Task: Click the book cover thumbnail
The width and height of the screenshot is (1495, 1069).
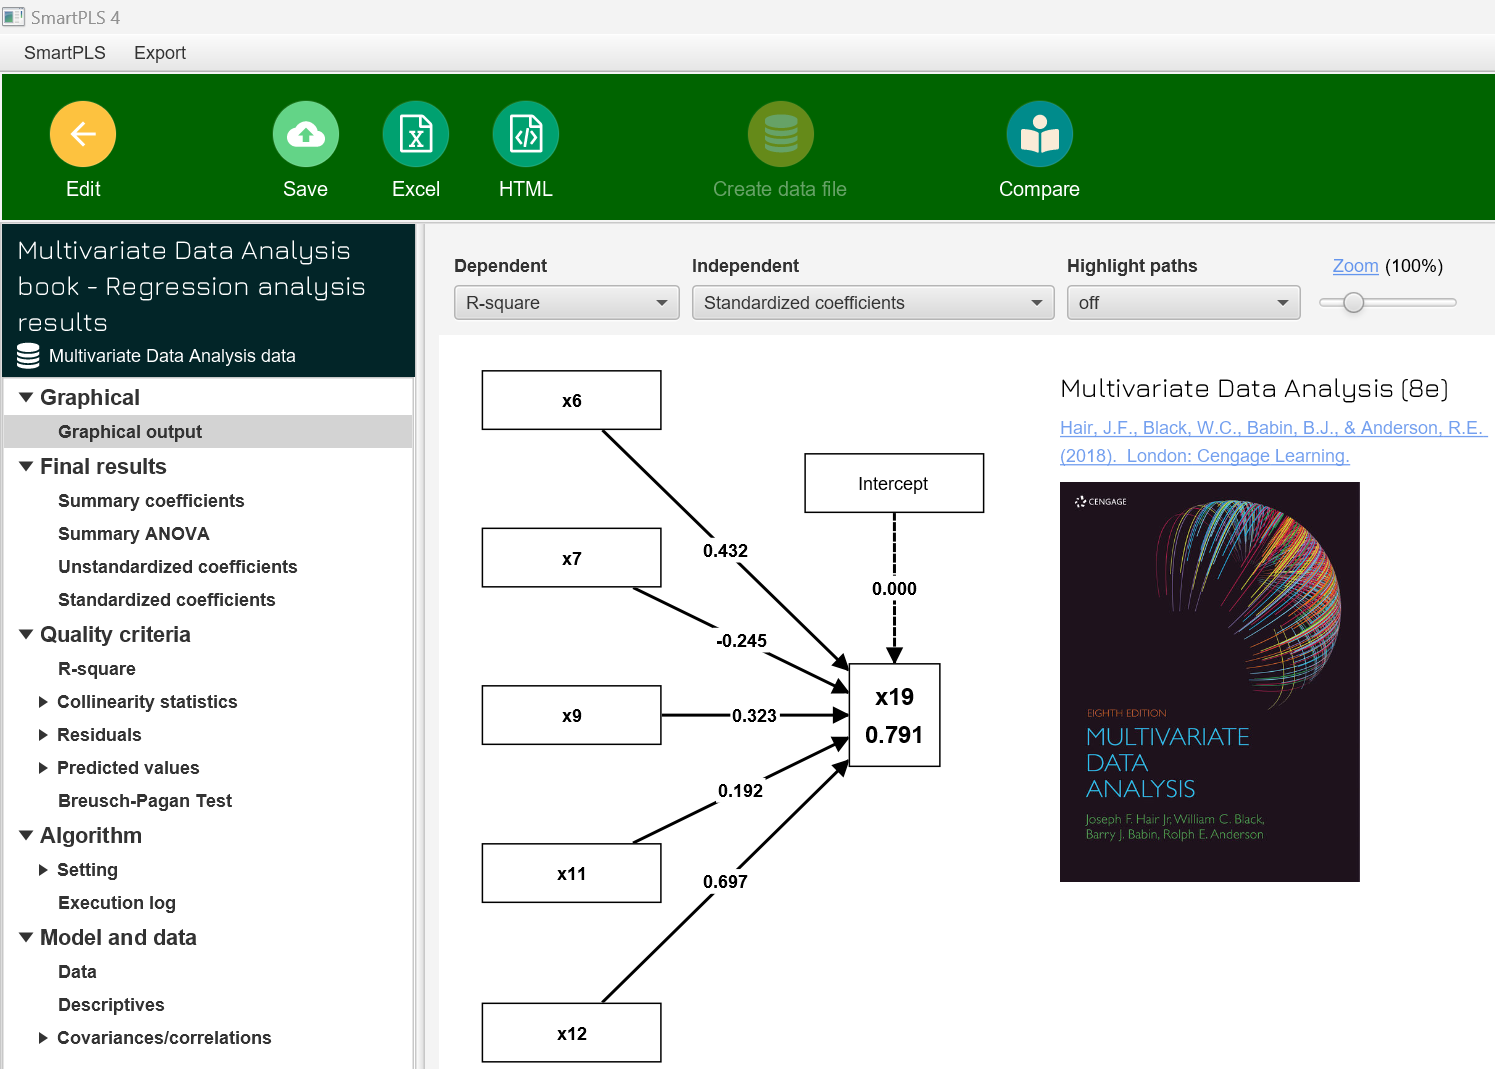Action: coord(1210,682)
